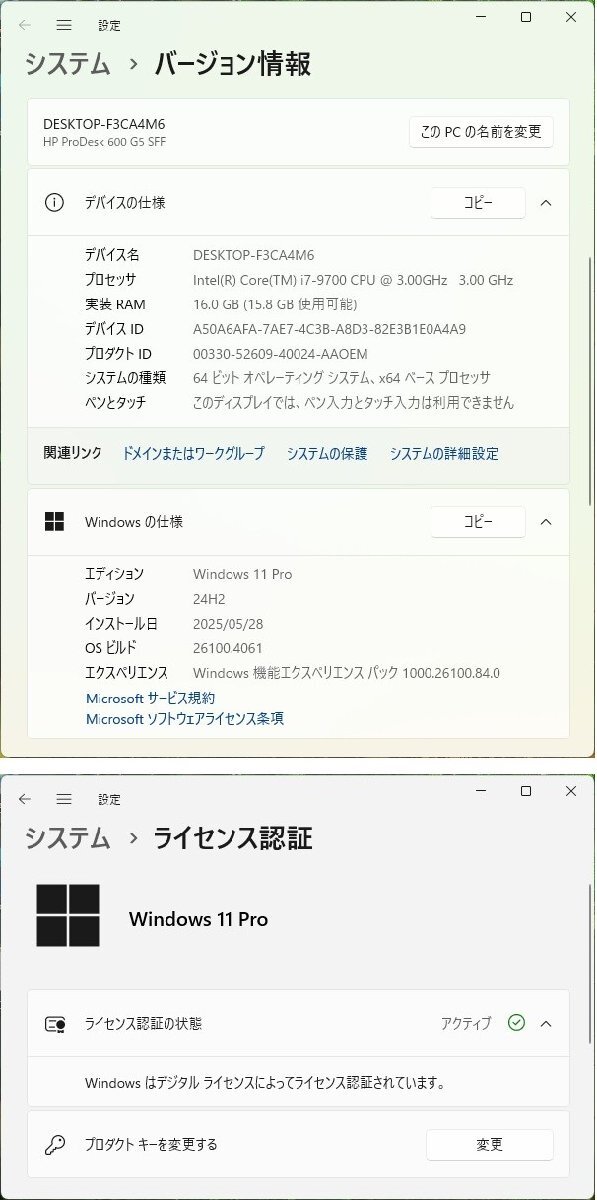Click the ライセンス認証の状態 certificate icon
Screen dimensions: 597x1200
point(55,1024)
